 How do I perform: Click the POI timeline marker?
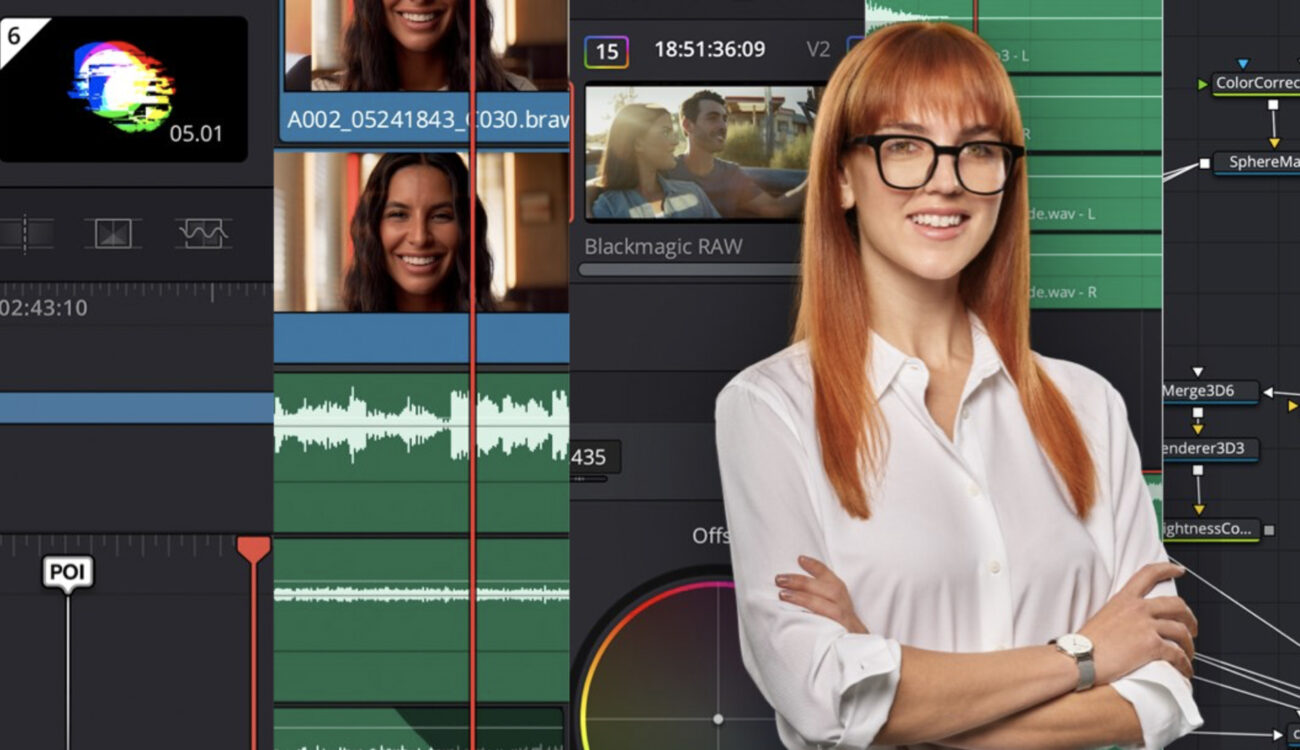(x=68, y=573)
